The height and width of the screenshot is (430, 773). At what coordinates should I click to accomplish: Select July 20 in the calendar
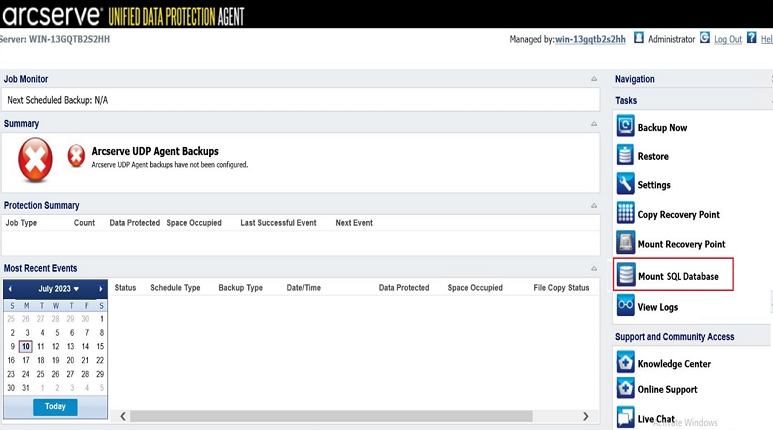(x=70, y=360)
